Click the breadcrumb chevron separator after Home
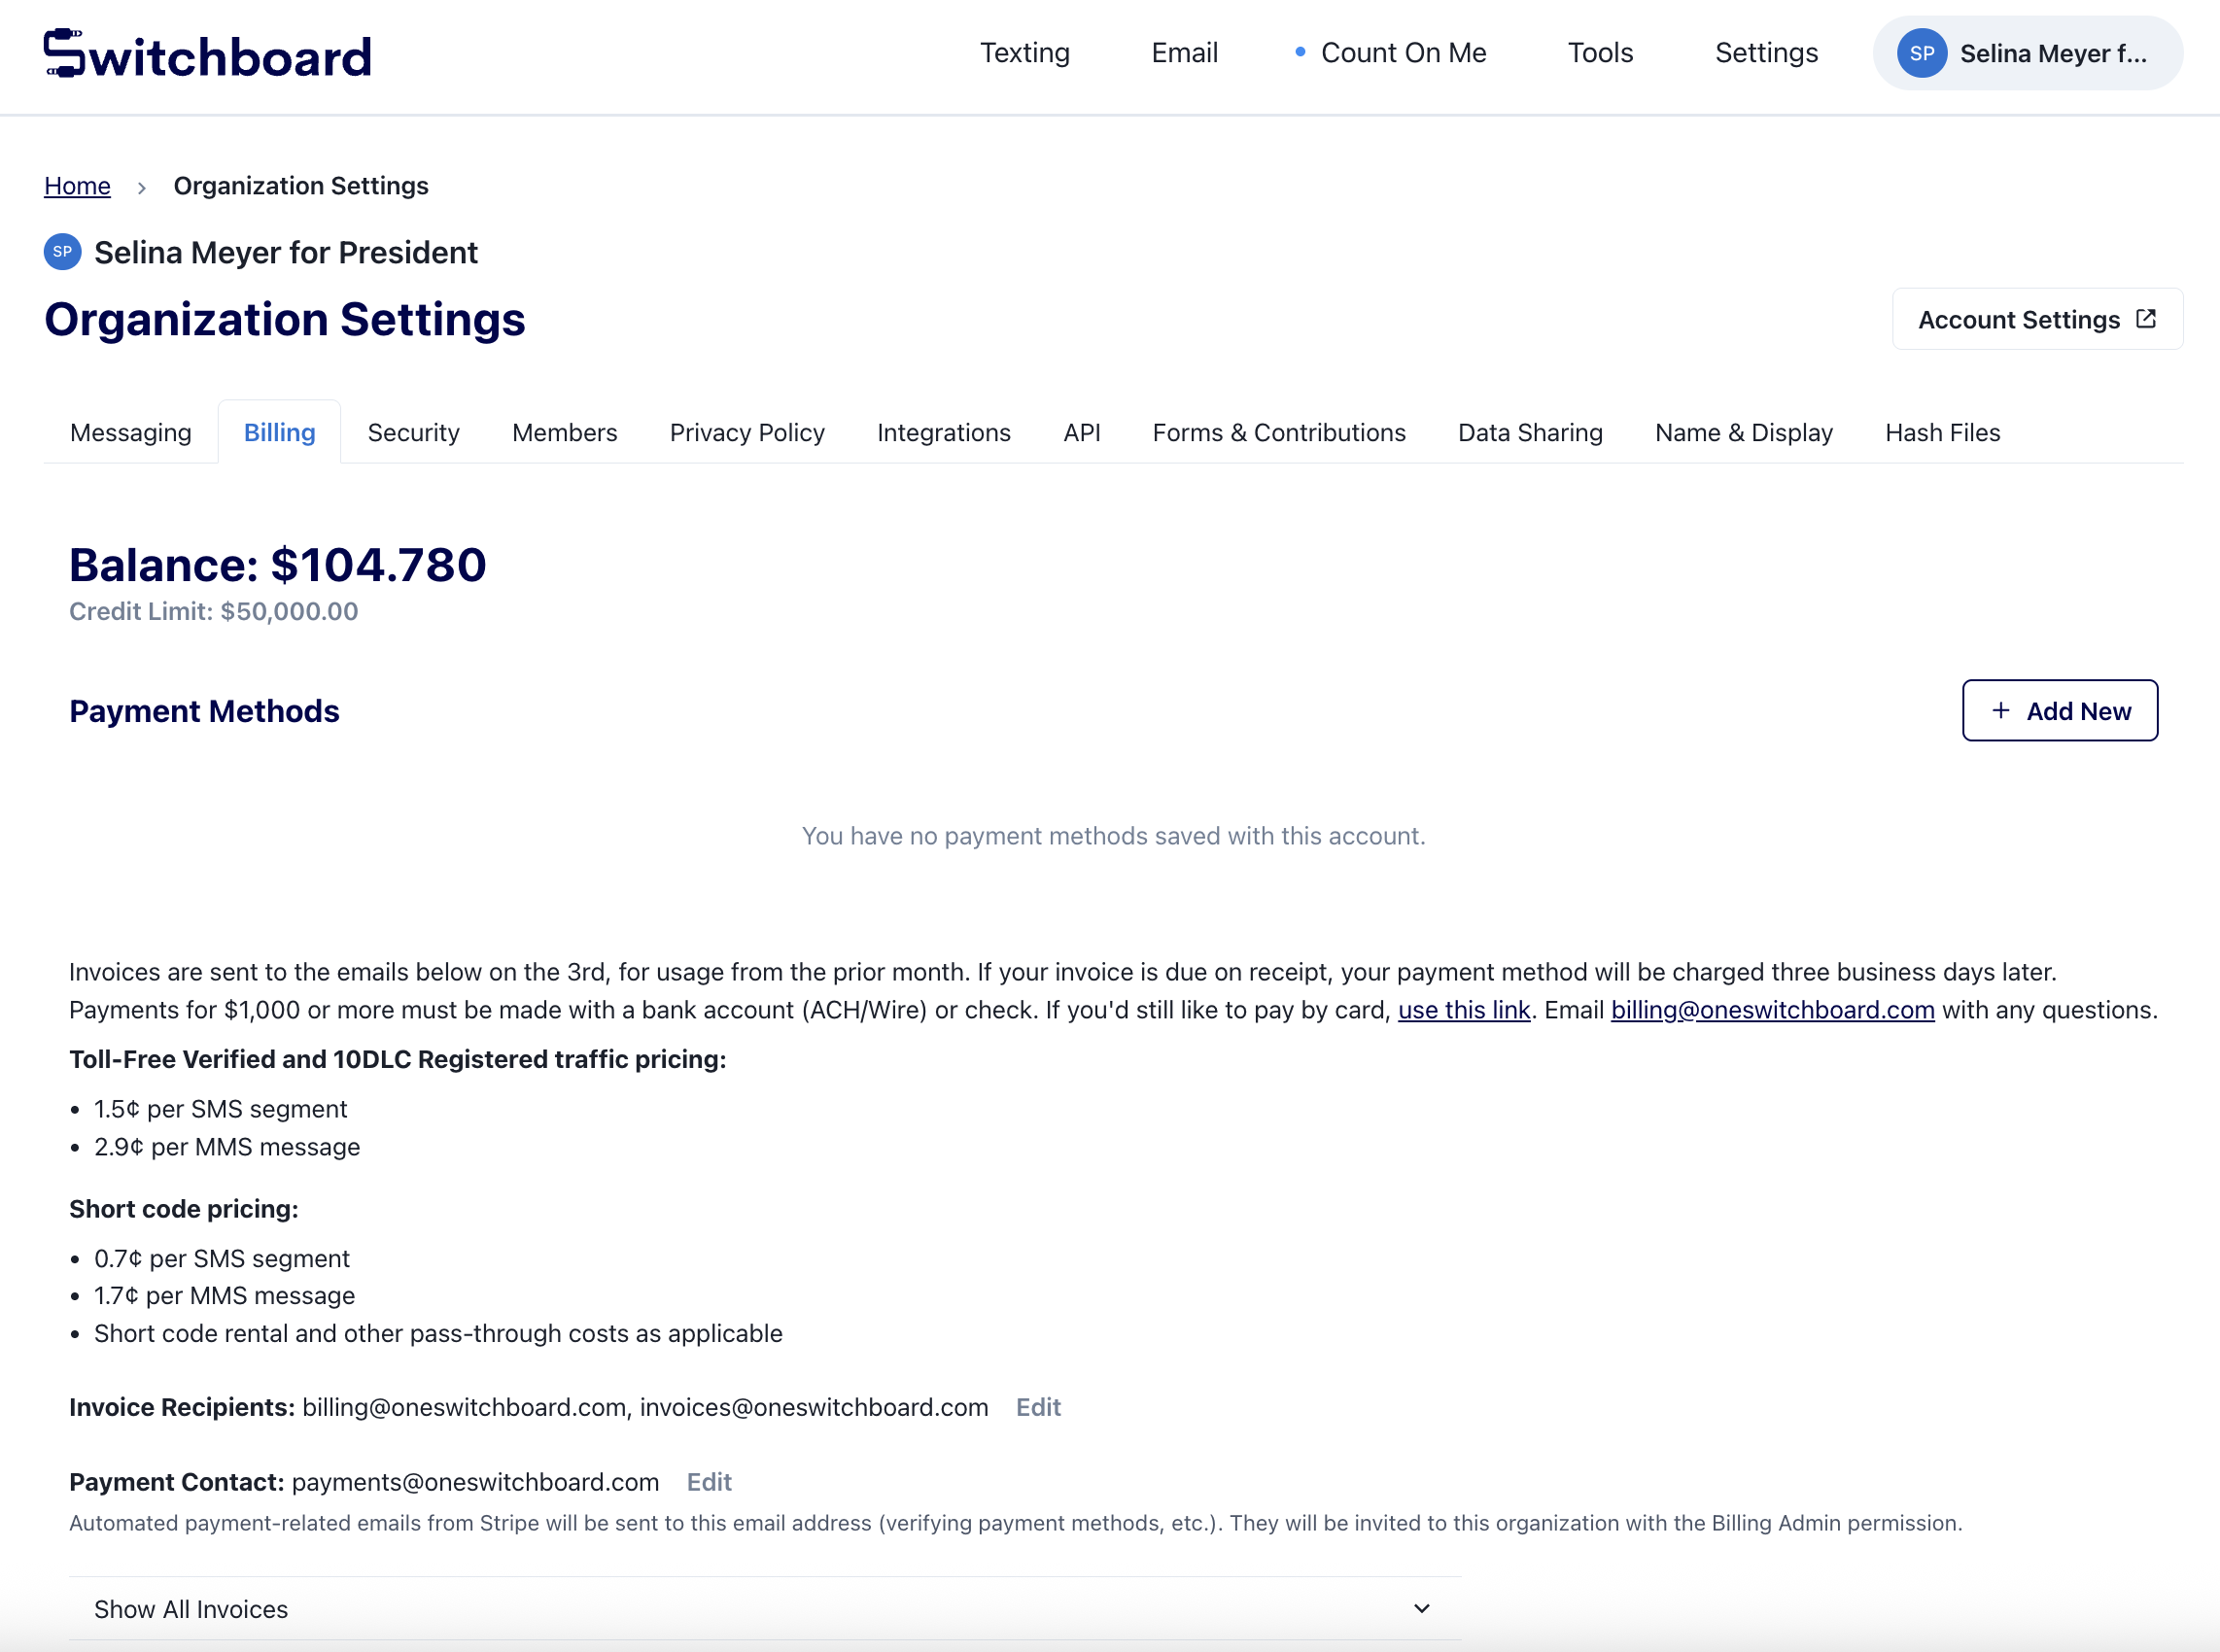Image resolution: width=2220 pixels, height=1652 pixels. pyautogui.click(x=142, y=187)
